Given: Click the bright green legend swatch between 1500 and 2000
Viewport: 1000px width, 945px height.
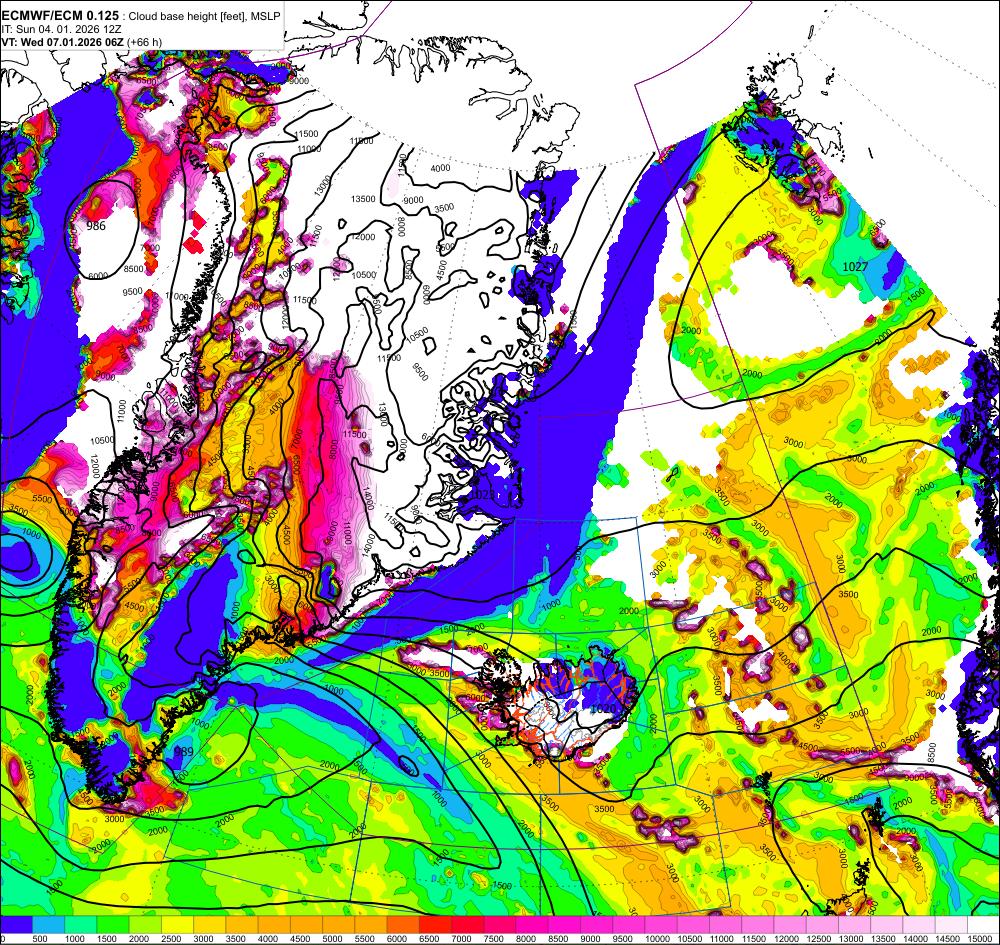Looking at the screenshot, I should [x=113, y=924].
